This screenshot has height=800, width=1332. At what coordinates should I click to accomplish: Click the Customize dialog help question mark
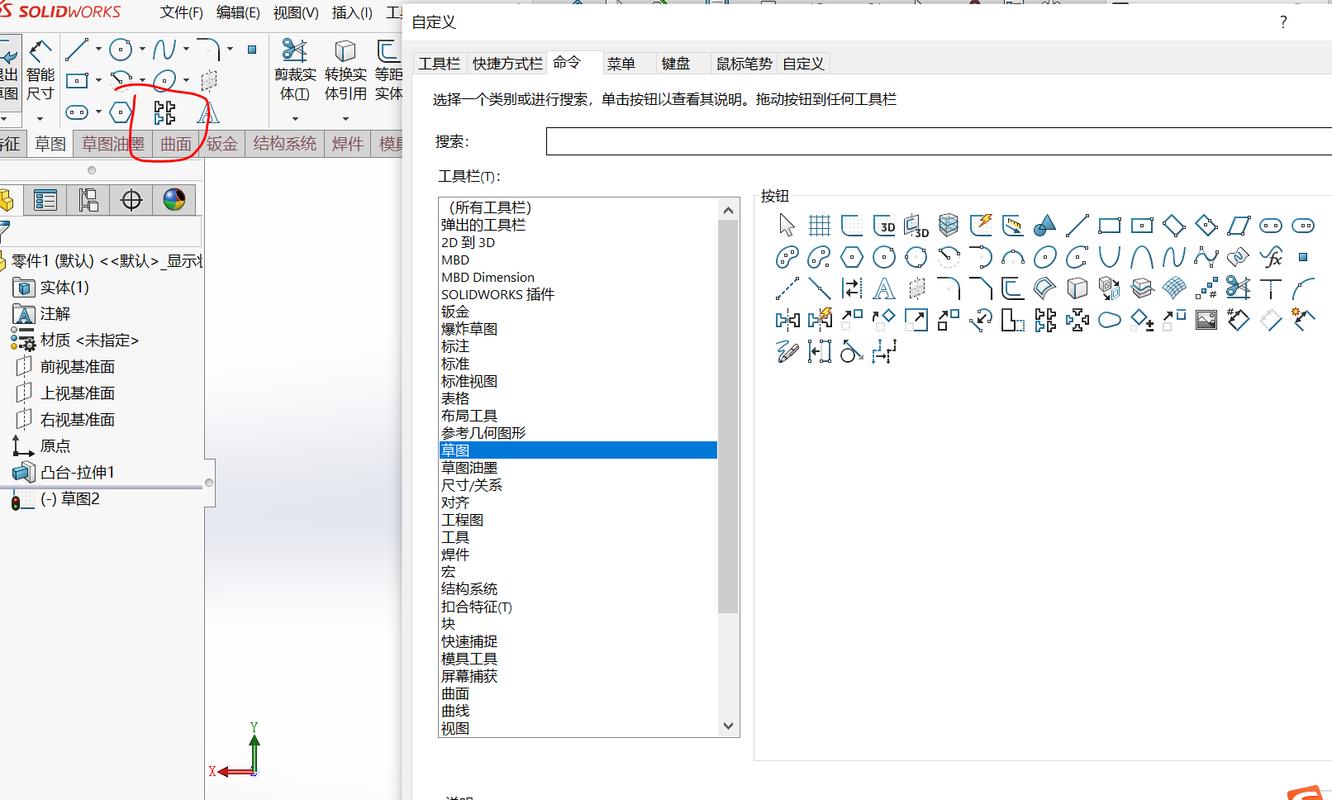click(1283, 22)
